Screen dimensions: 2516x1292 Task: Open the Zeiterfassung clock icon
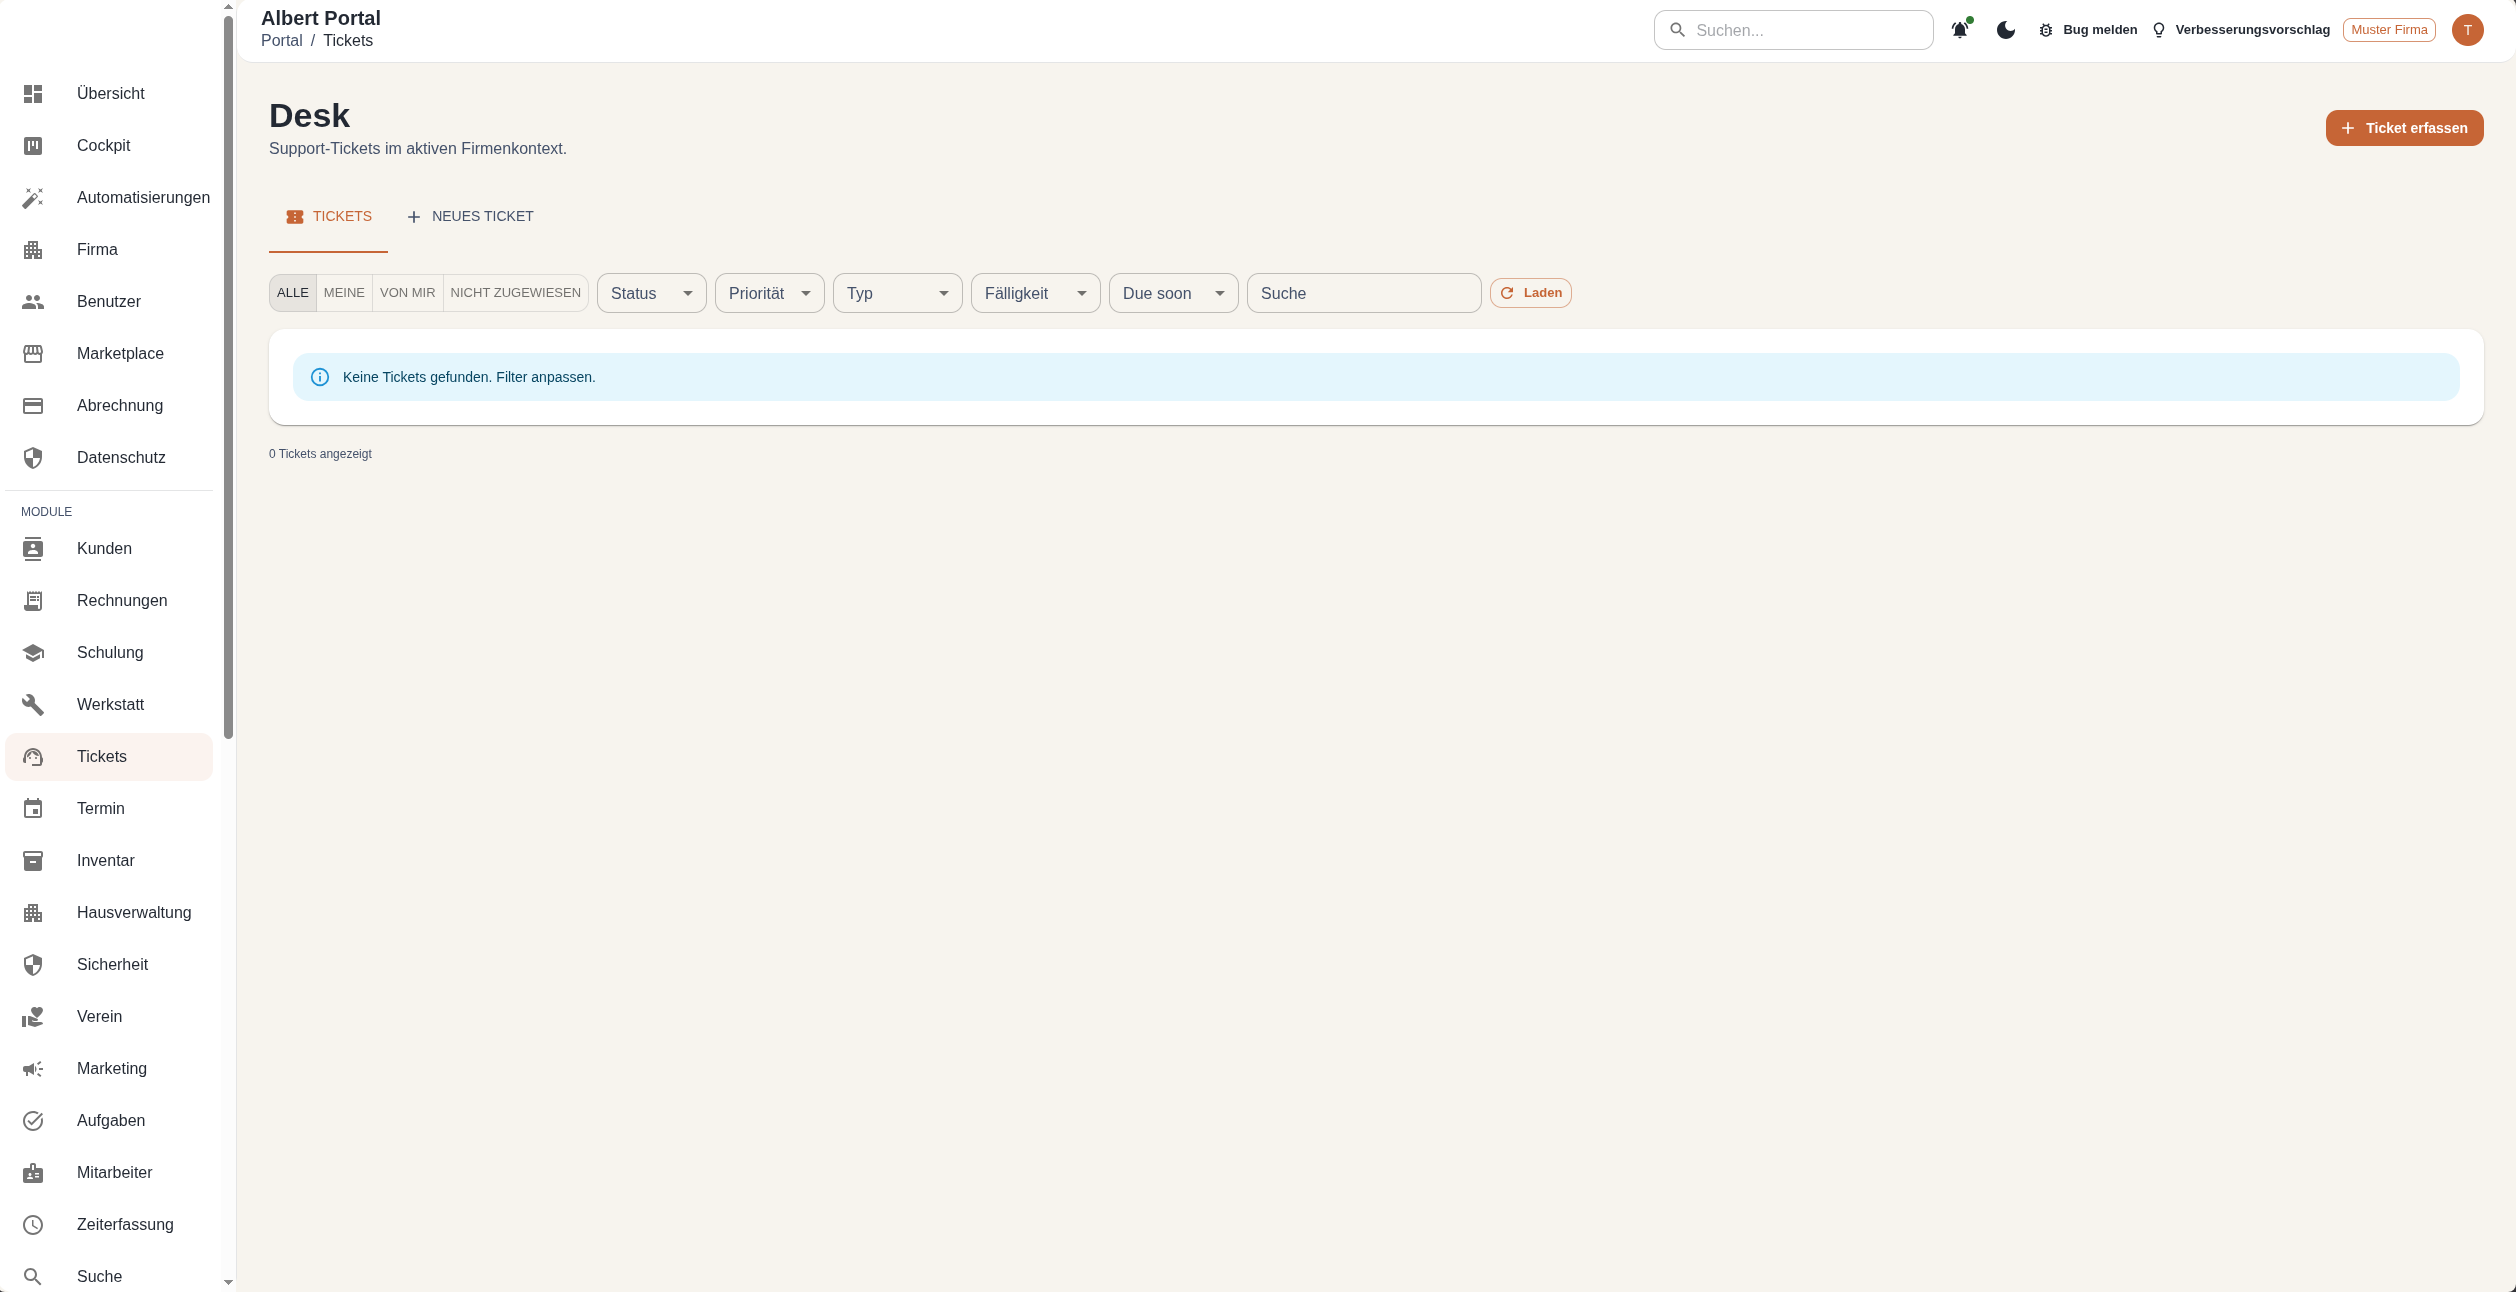(x=33, y=1225)
